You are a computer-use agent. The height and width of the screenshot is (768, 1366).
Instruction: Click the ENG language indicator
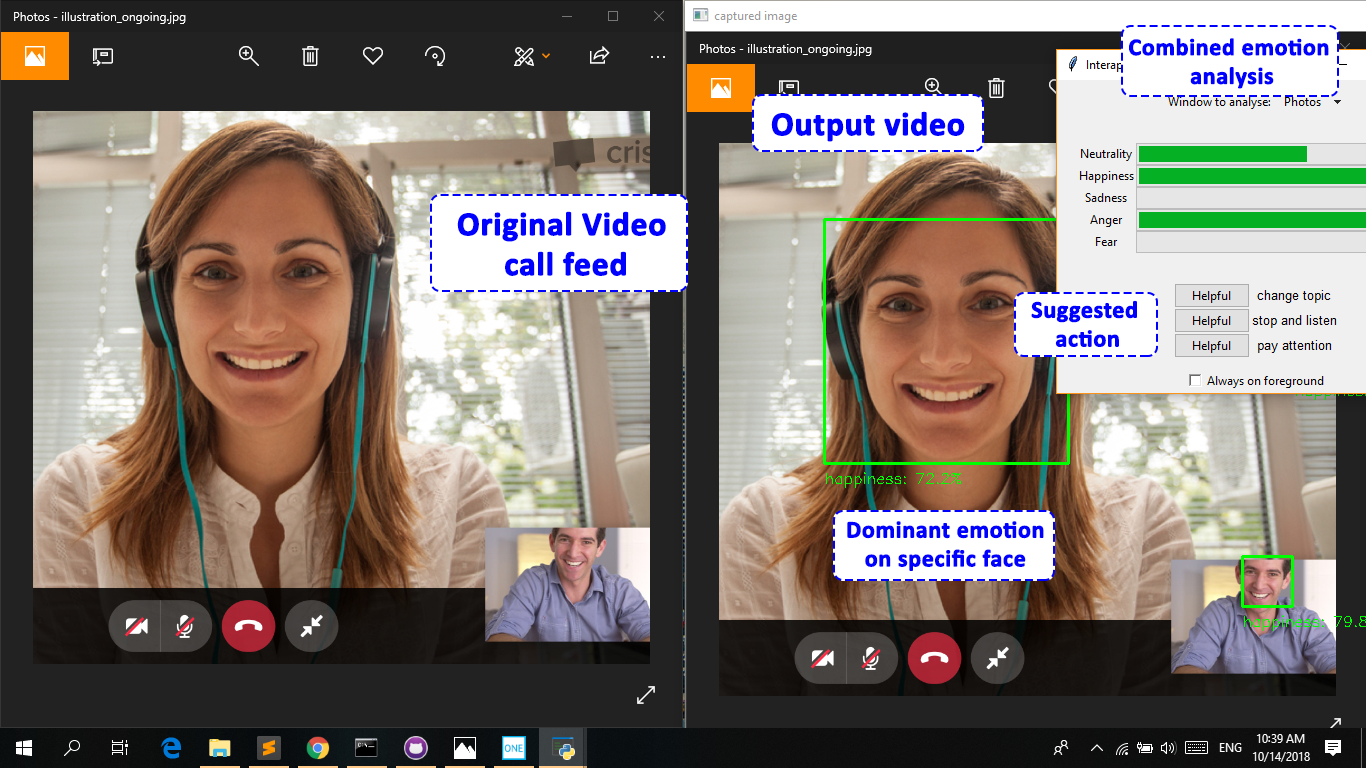pos(1231,748)
